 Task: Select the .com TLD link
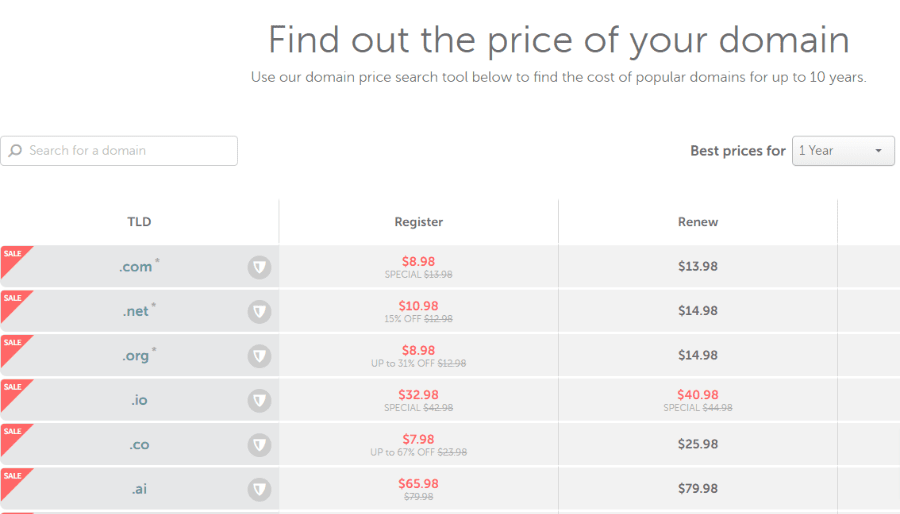tap(136, 267)
